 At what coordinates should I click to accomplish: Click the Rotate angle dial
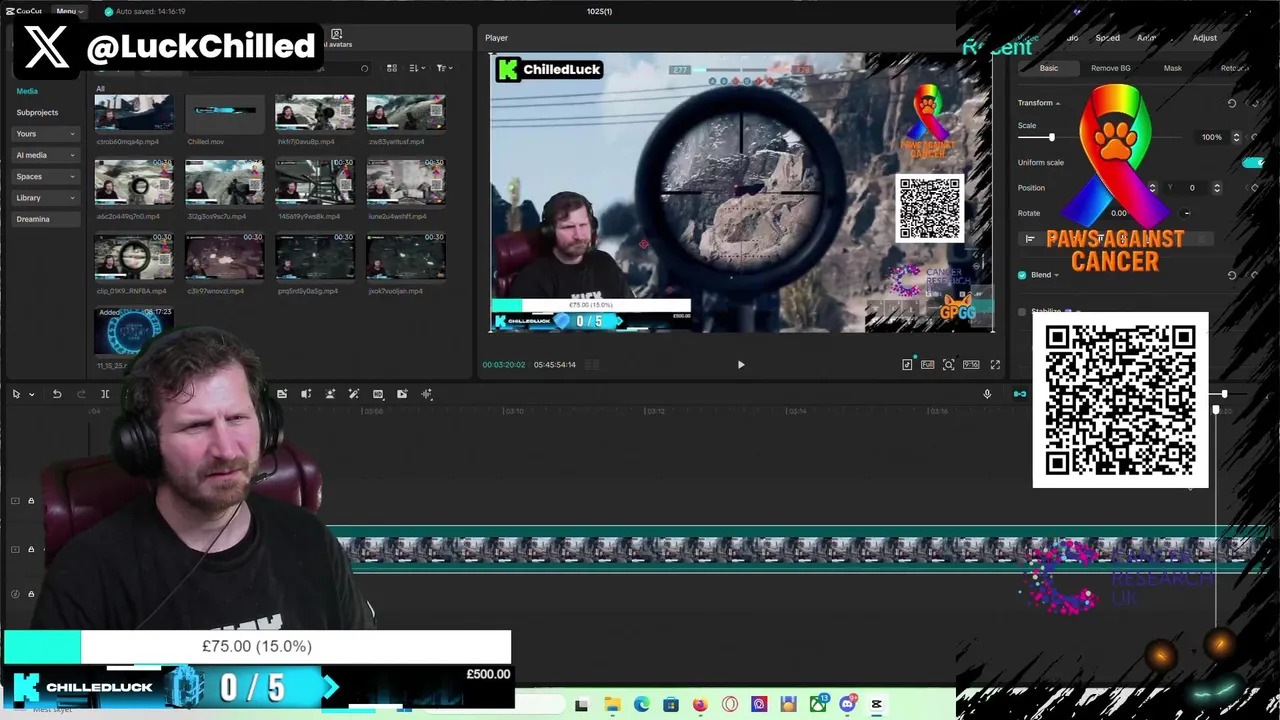[x=1187, y=213]
